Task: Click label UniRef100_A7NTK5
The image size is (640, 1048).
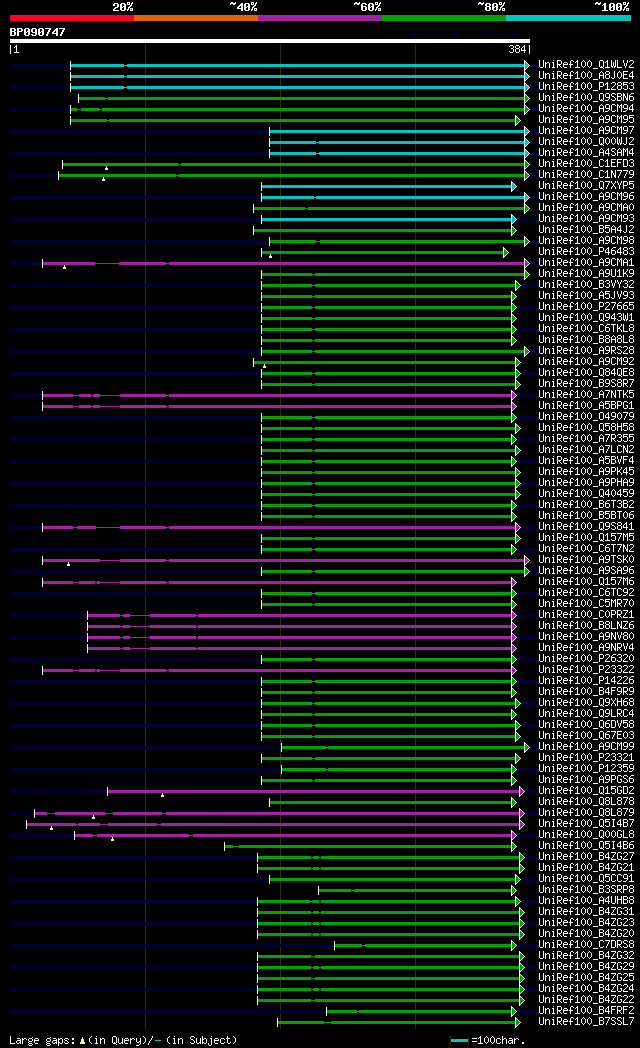Action: [x=586, y=395]
